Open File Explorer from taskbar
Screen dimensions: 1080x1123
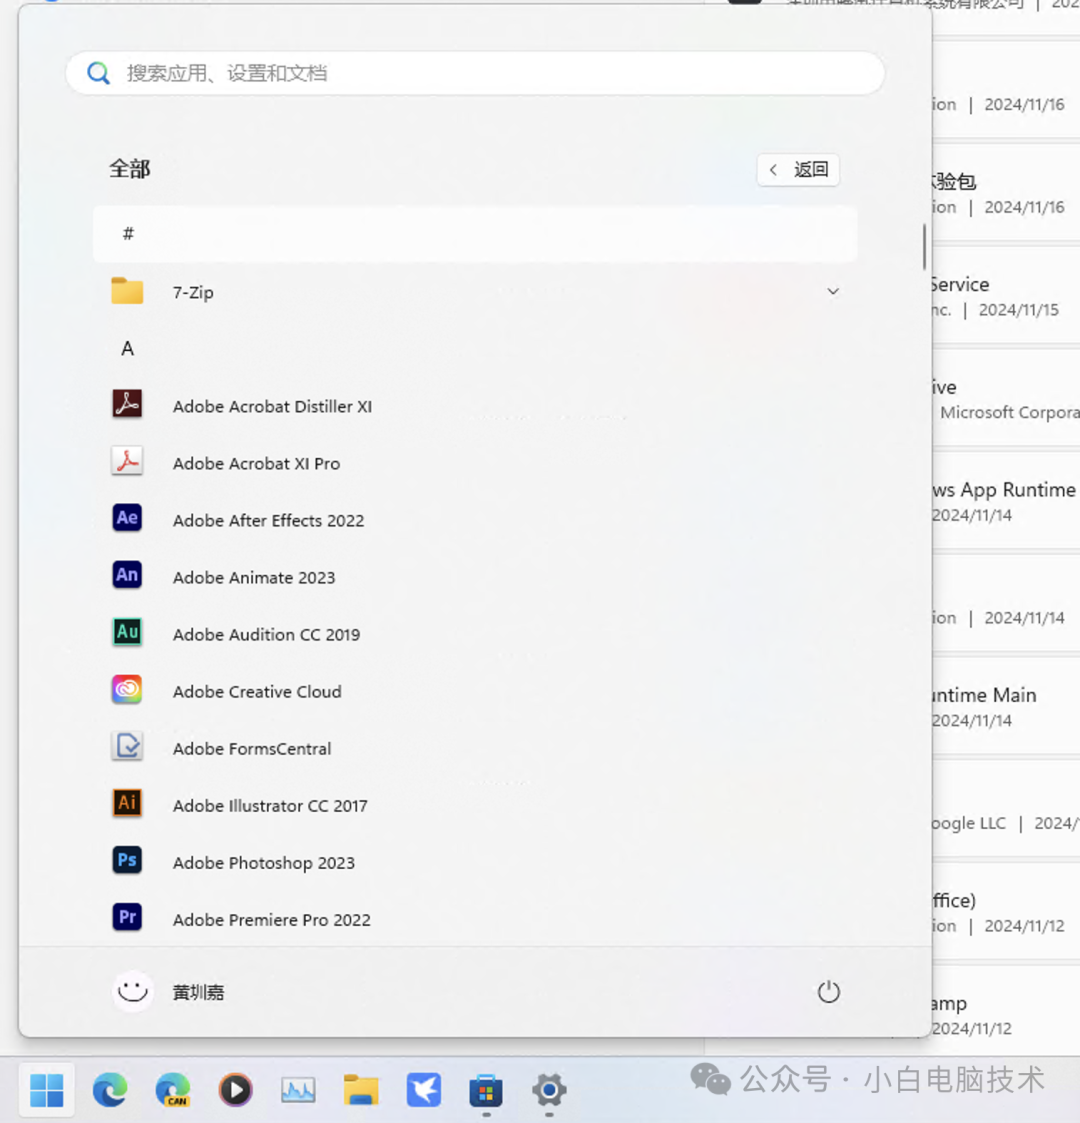point(361,1090)
